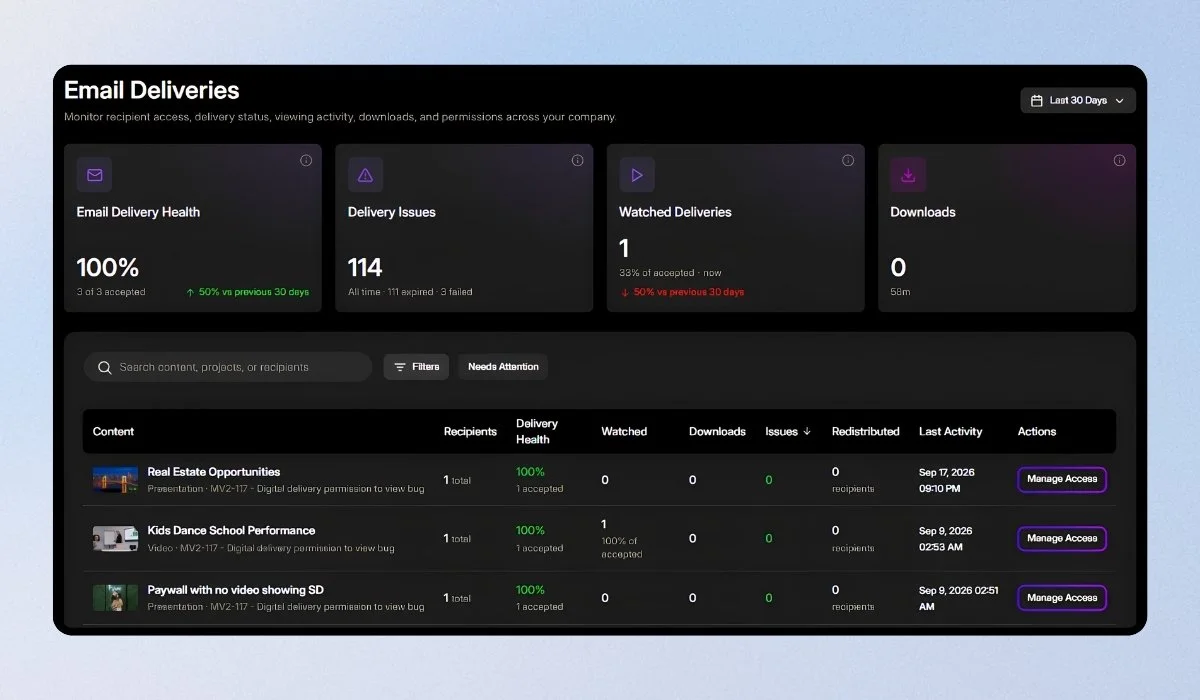This screenshot has height=700, width=1200.
Task: Manage Access for Kids Dance School Performance
Action: click(x=1062, y=538)
